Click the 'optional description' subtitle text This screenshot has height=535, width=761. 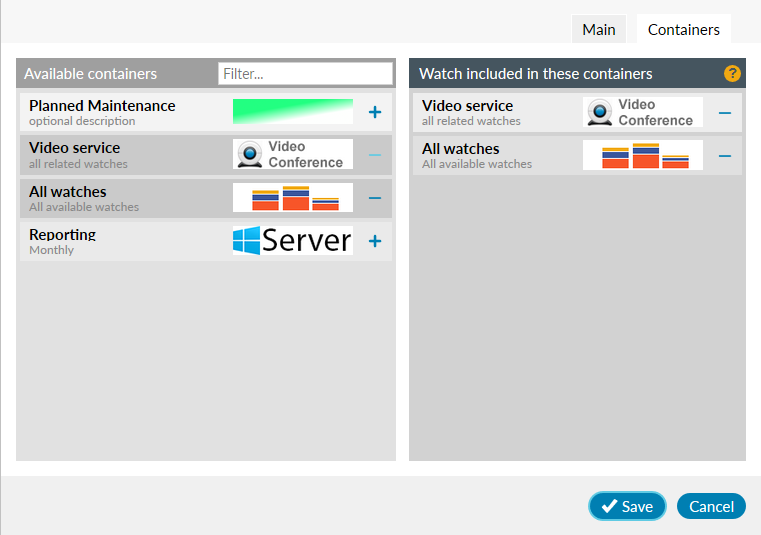click(x=82, y=121)
